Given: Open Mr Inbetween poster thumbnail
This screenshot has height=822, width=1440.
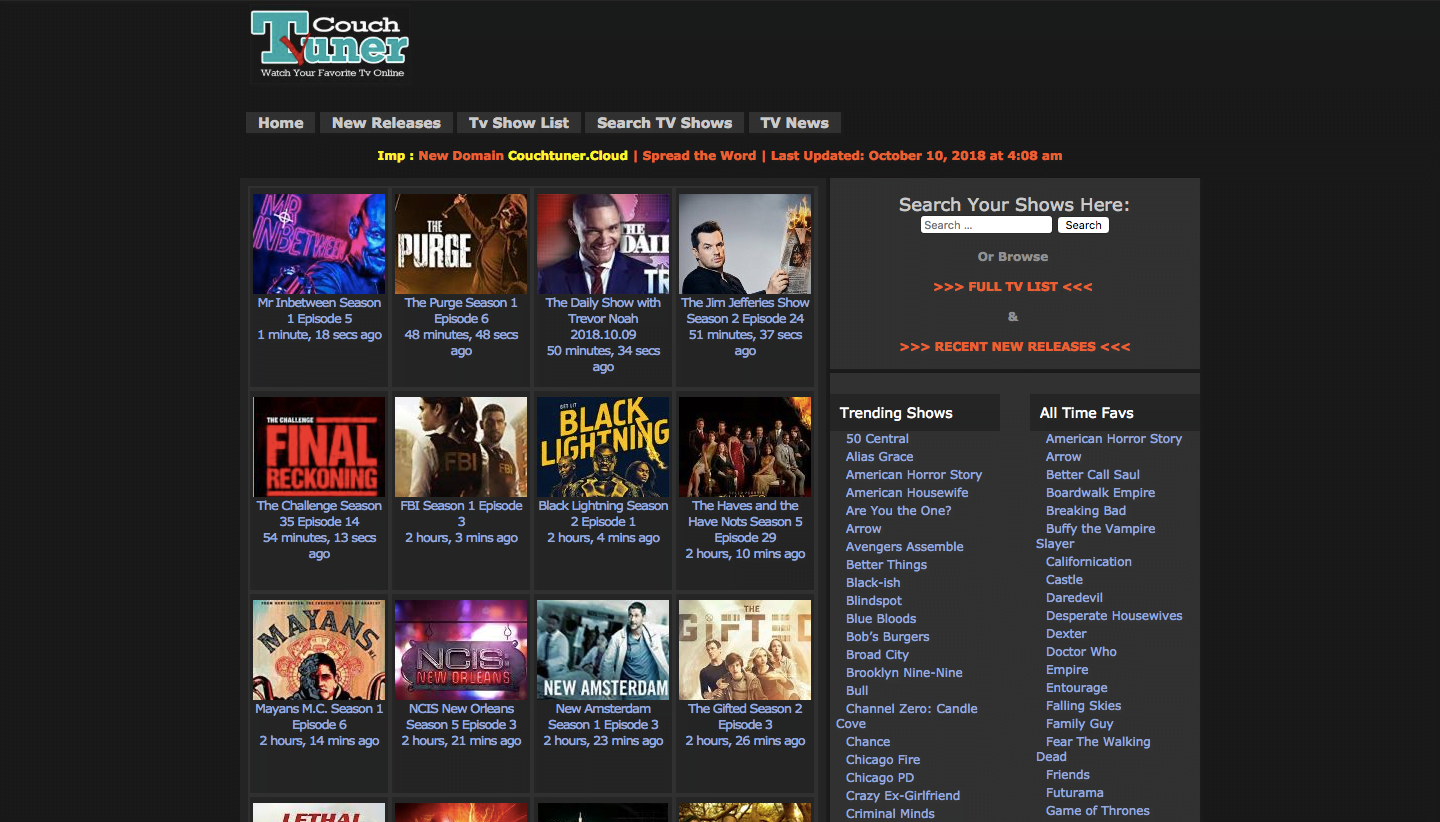Looking at the screenshot, I should tap(319, 244).
